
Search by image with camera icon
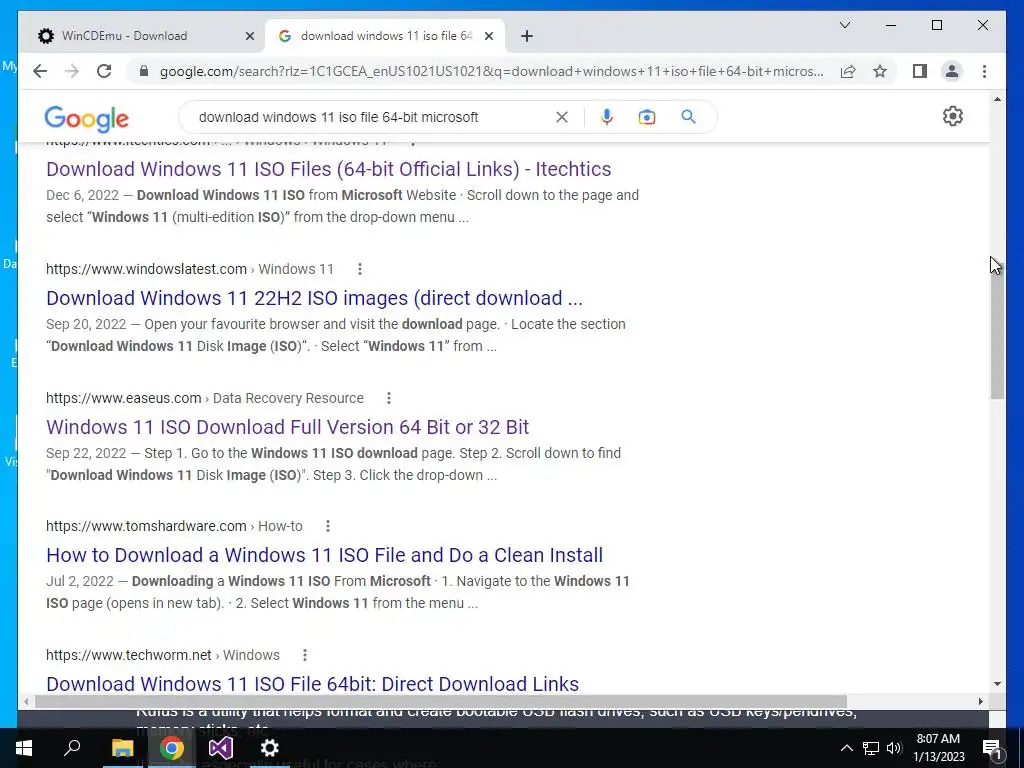[647, 117]
